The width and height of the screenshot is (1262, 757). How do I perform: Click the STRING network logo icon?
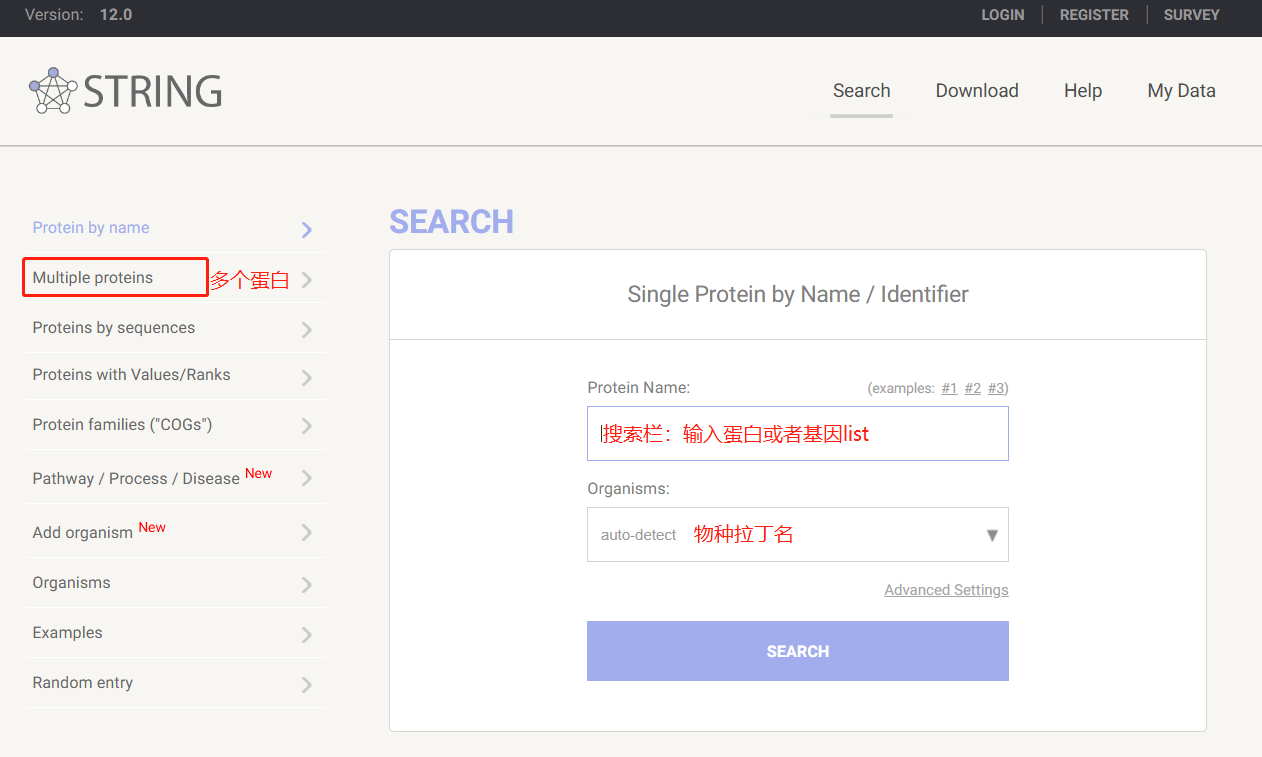point(53,91)
